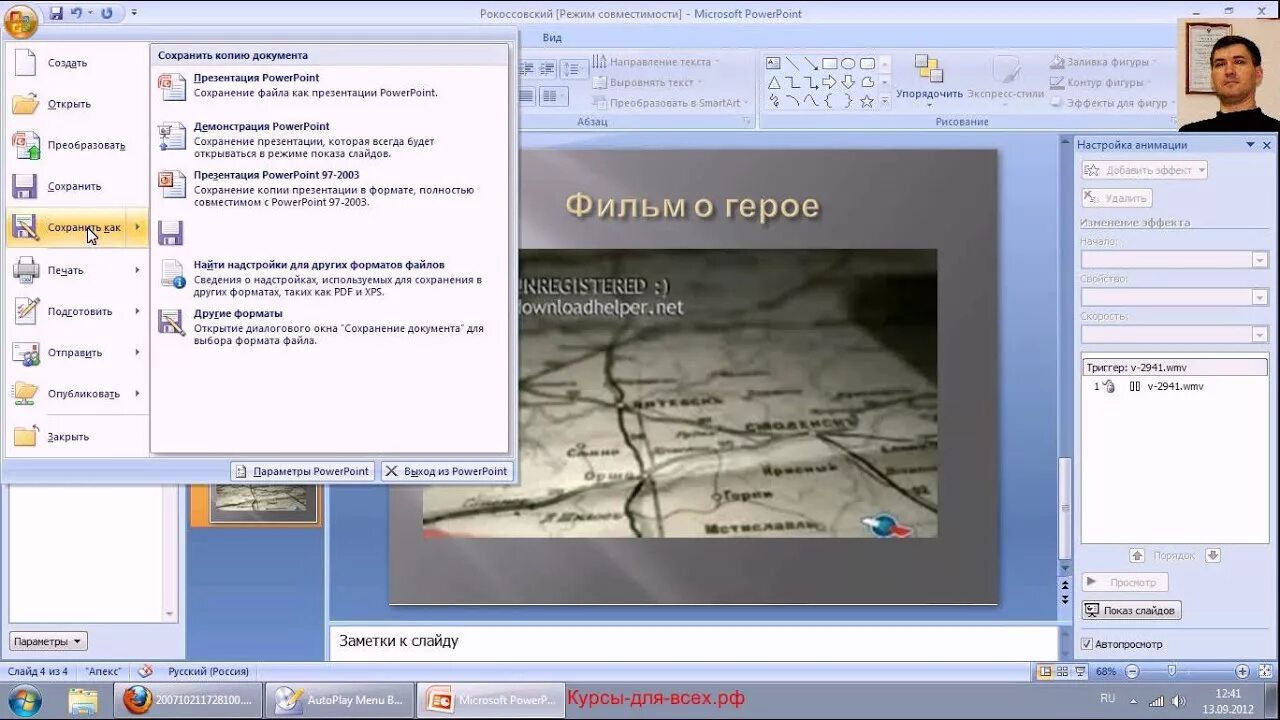Select Закрыть in the Office menu
Screen dimensions: 1280x720
(x=76, y=437)
